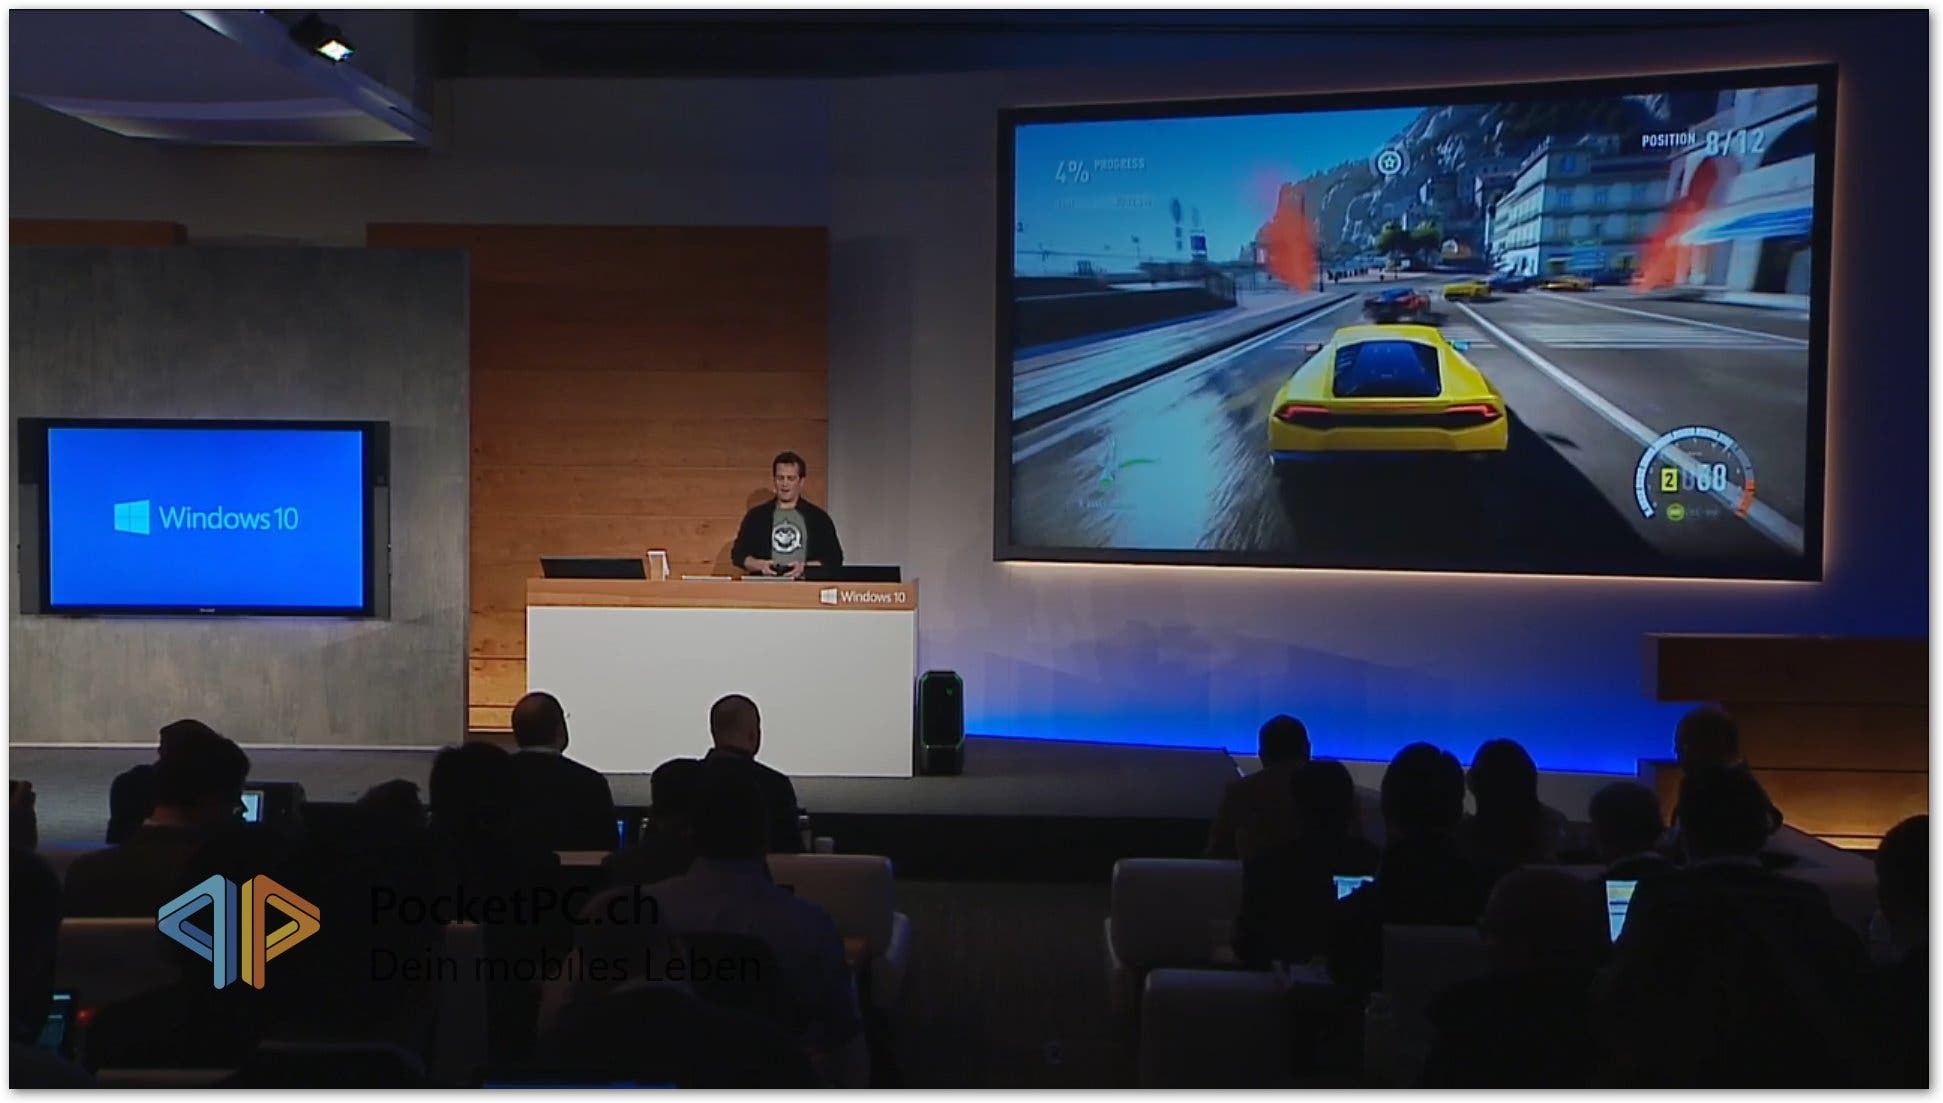Click the ceiling-mounted projector
Image resolution: width=1943 pixels, height=1103 pixels.
(x=322, y=36)
